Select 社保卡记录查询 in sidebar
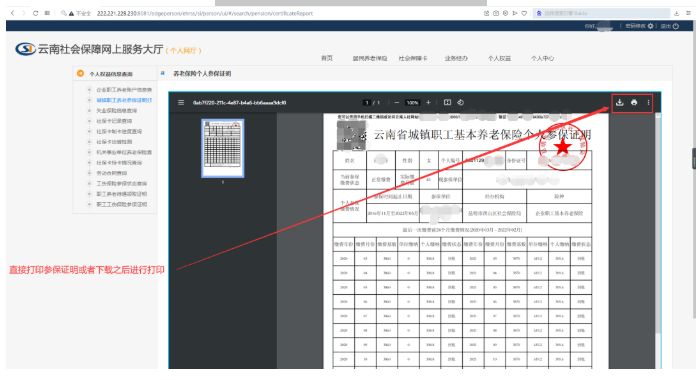The image size is (700, 380). point(114,121)
